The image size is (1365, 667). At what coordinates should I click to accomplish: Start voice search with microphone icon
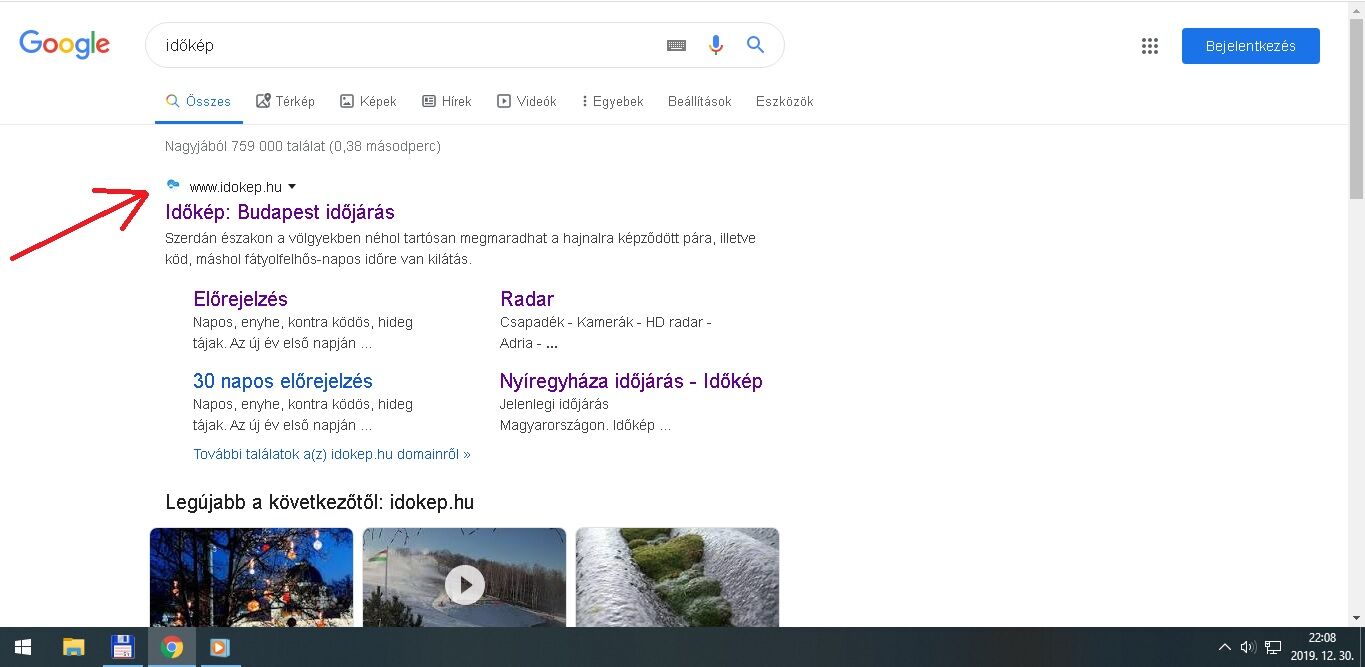click(x=715, y=45)
